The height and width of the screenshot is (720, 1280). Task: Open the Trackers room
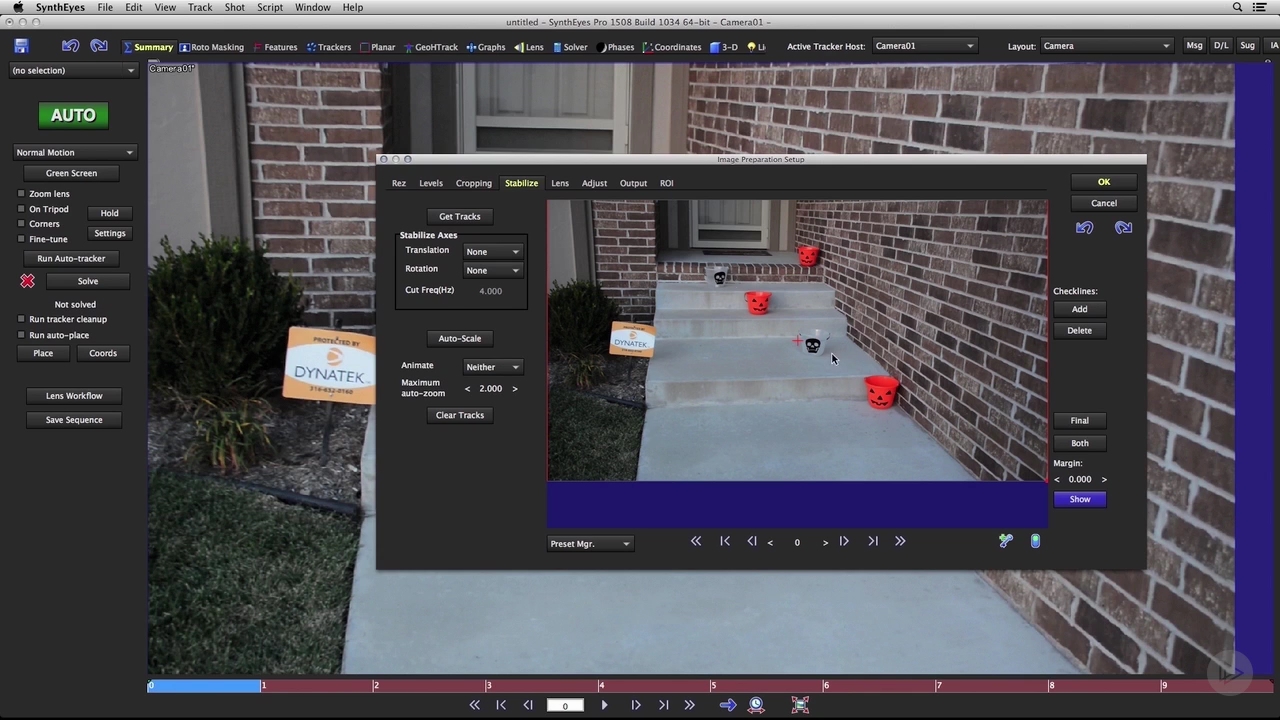coord(329,47)
